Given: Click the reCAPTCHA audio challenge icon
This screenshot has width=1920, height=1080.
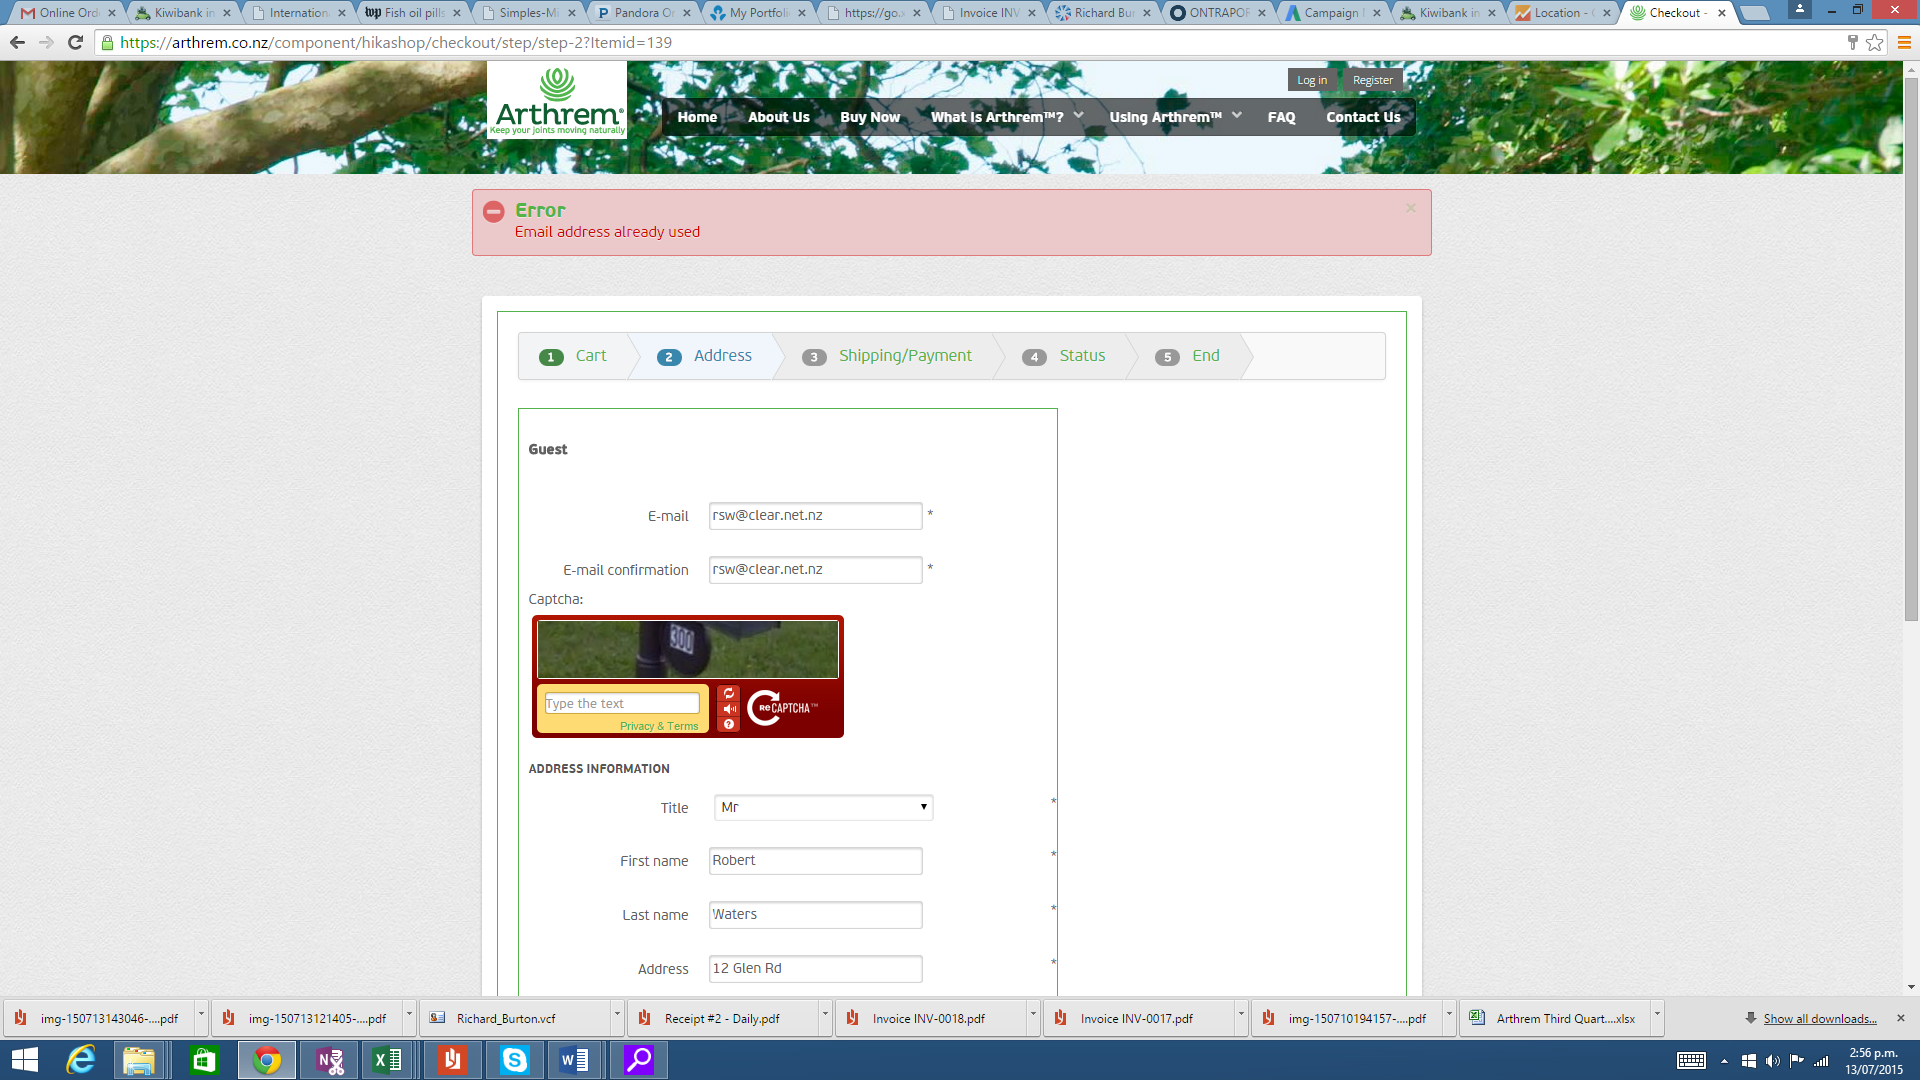Looking at the screenshot, I should tap(729, 709).
